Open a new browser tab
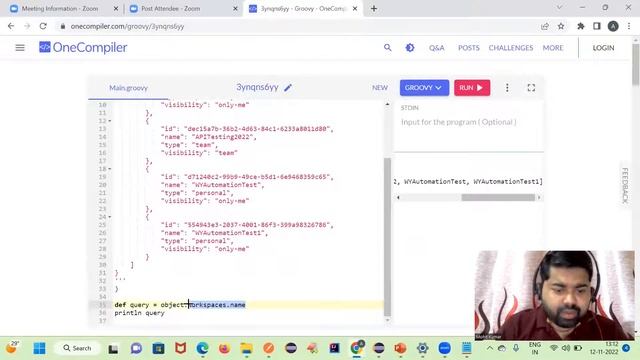640x360 pixels. pyautogui.click(x=373, y=9)
